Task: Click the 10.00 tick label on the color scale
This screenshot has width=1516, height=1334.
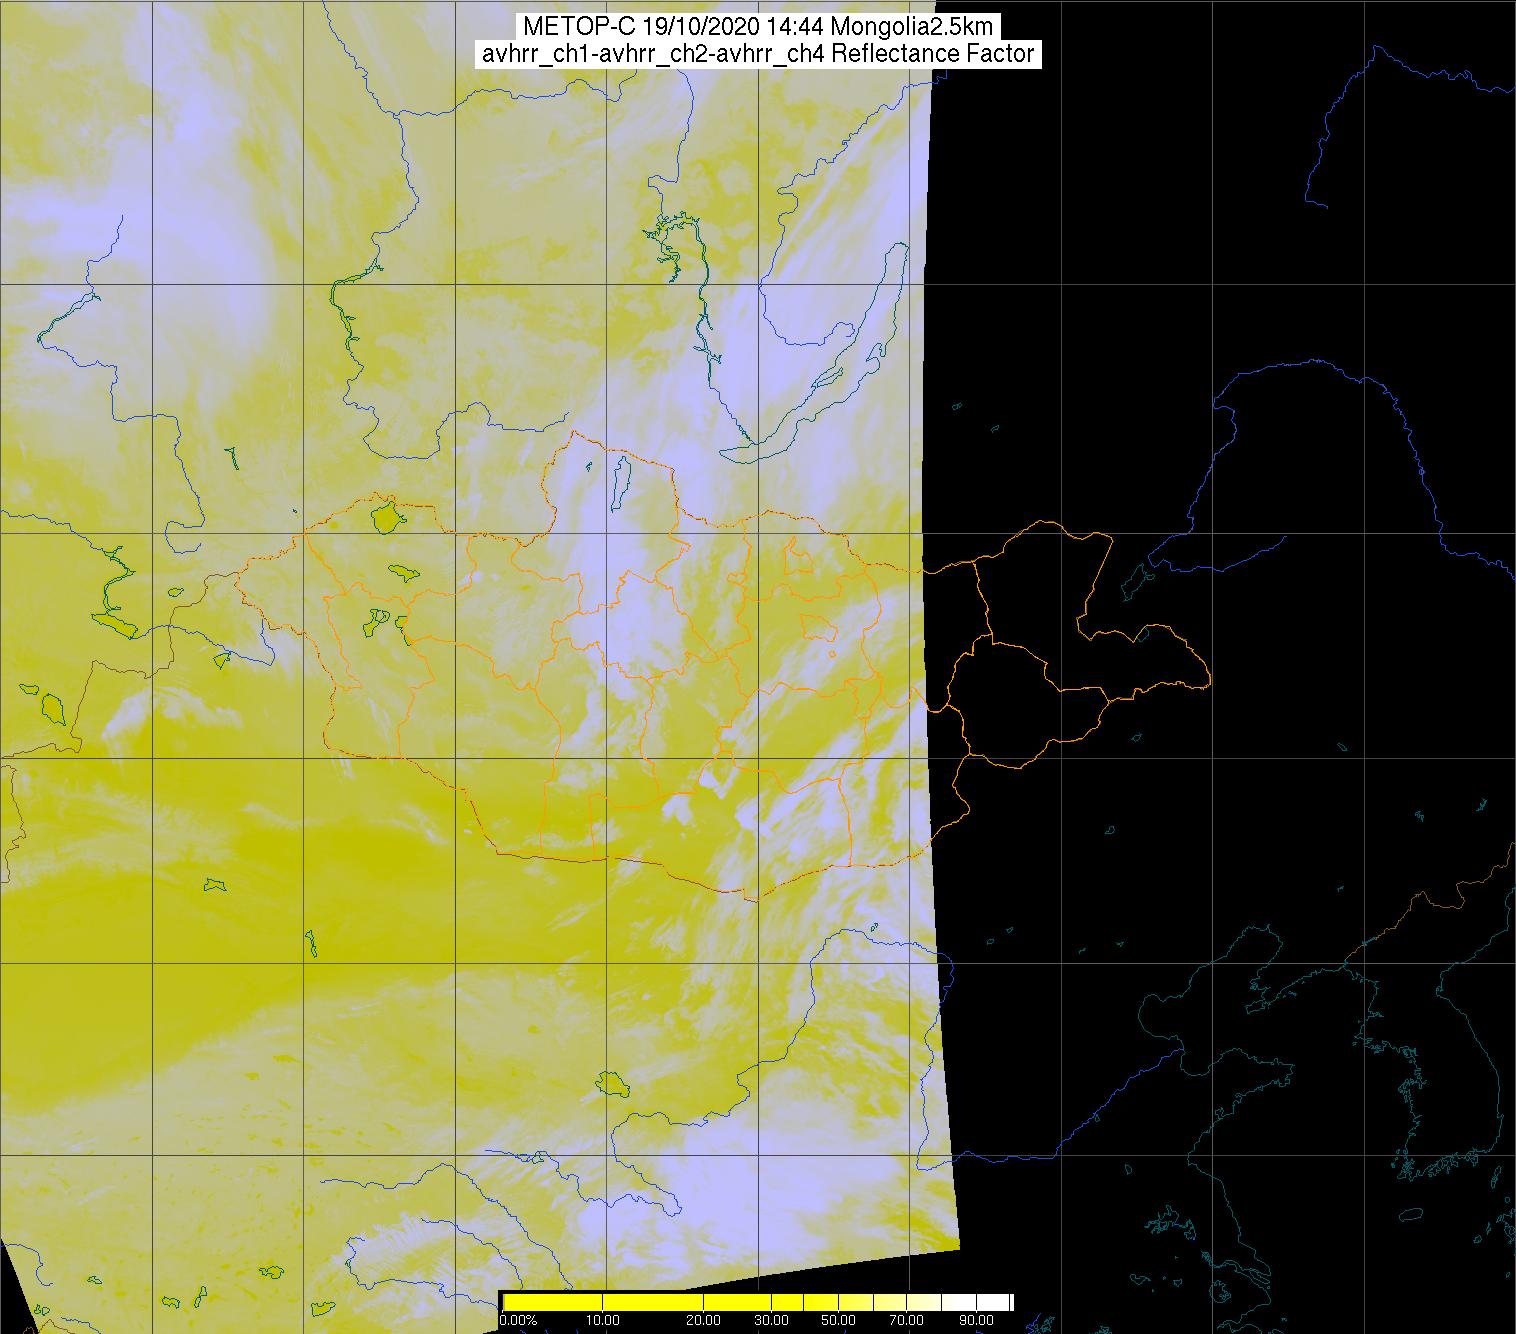Action: click(603, 1320)
